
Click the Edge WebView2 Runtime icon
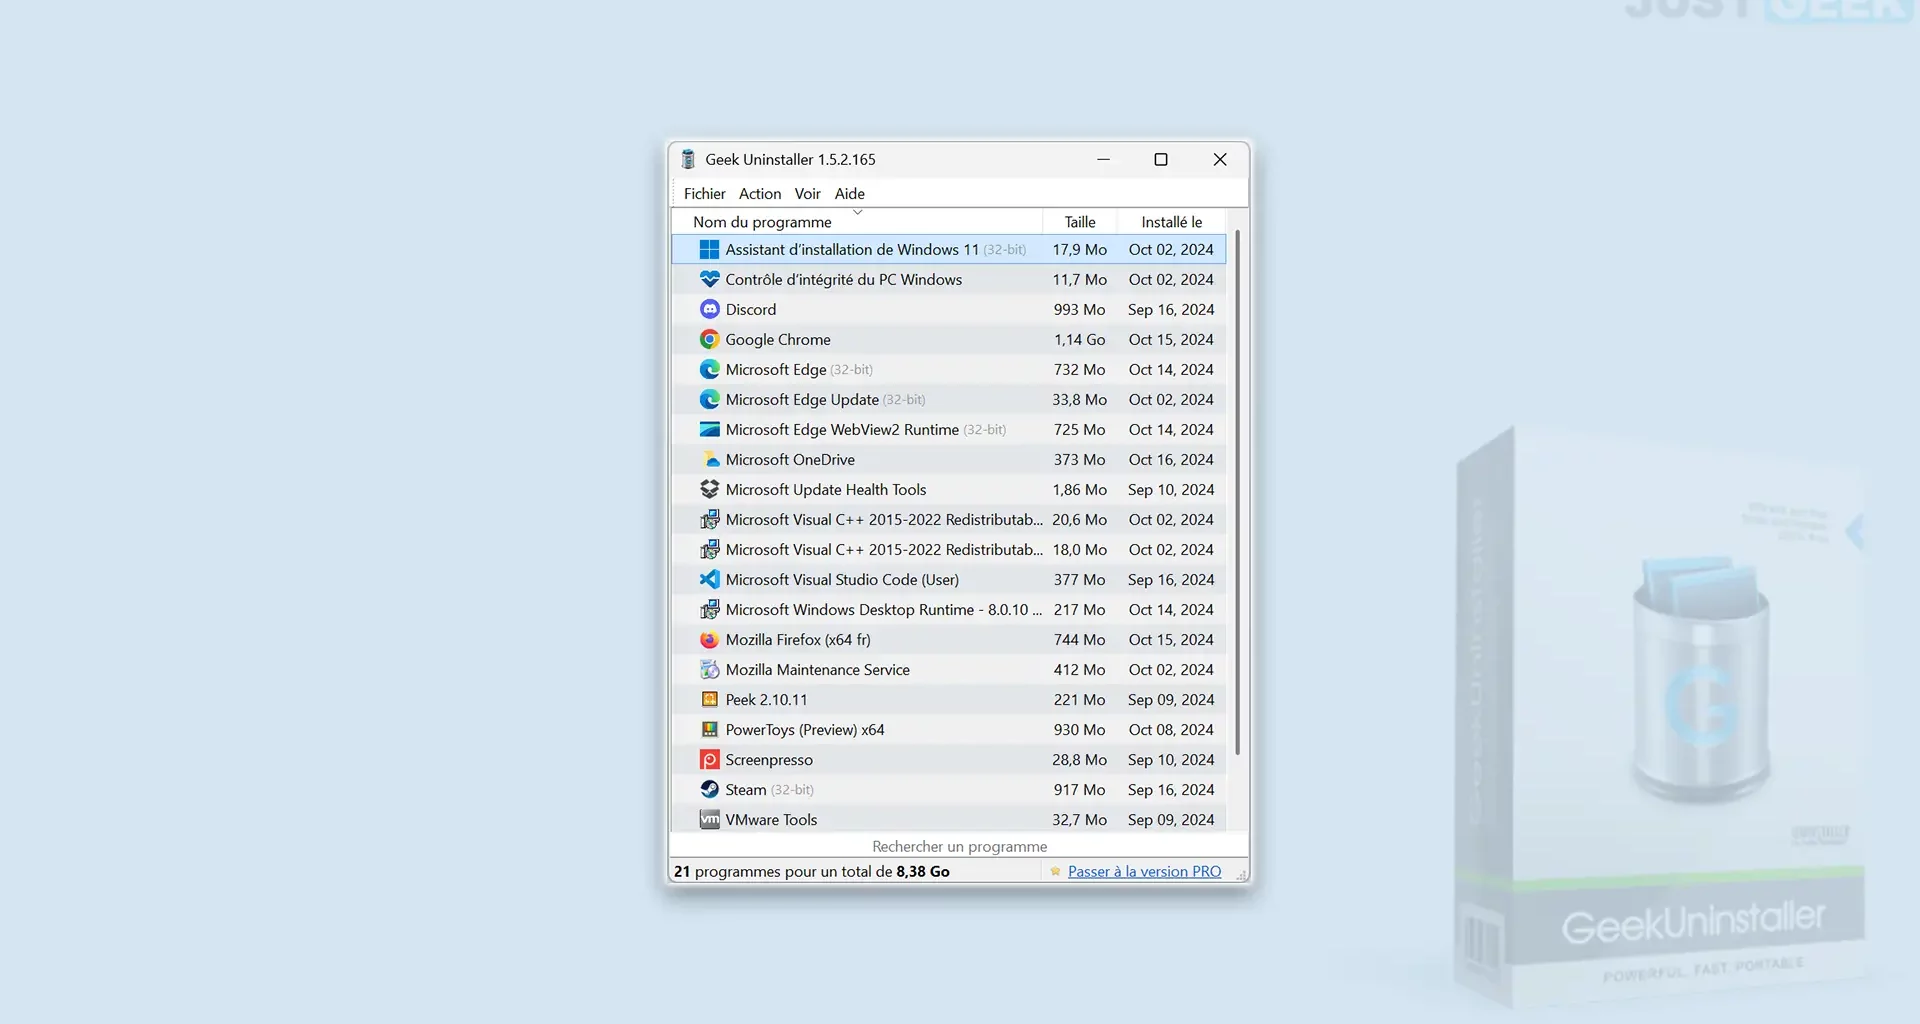click(x=709, y=429)
